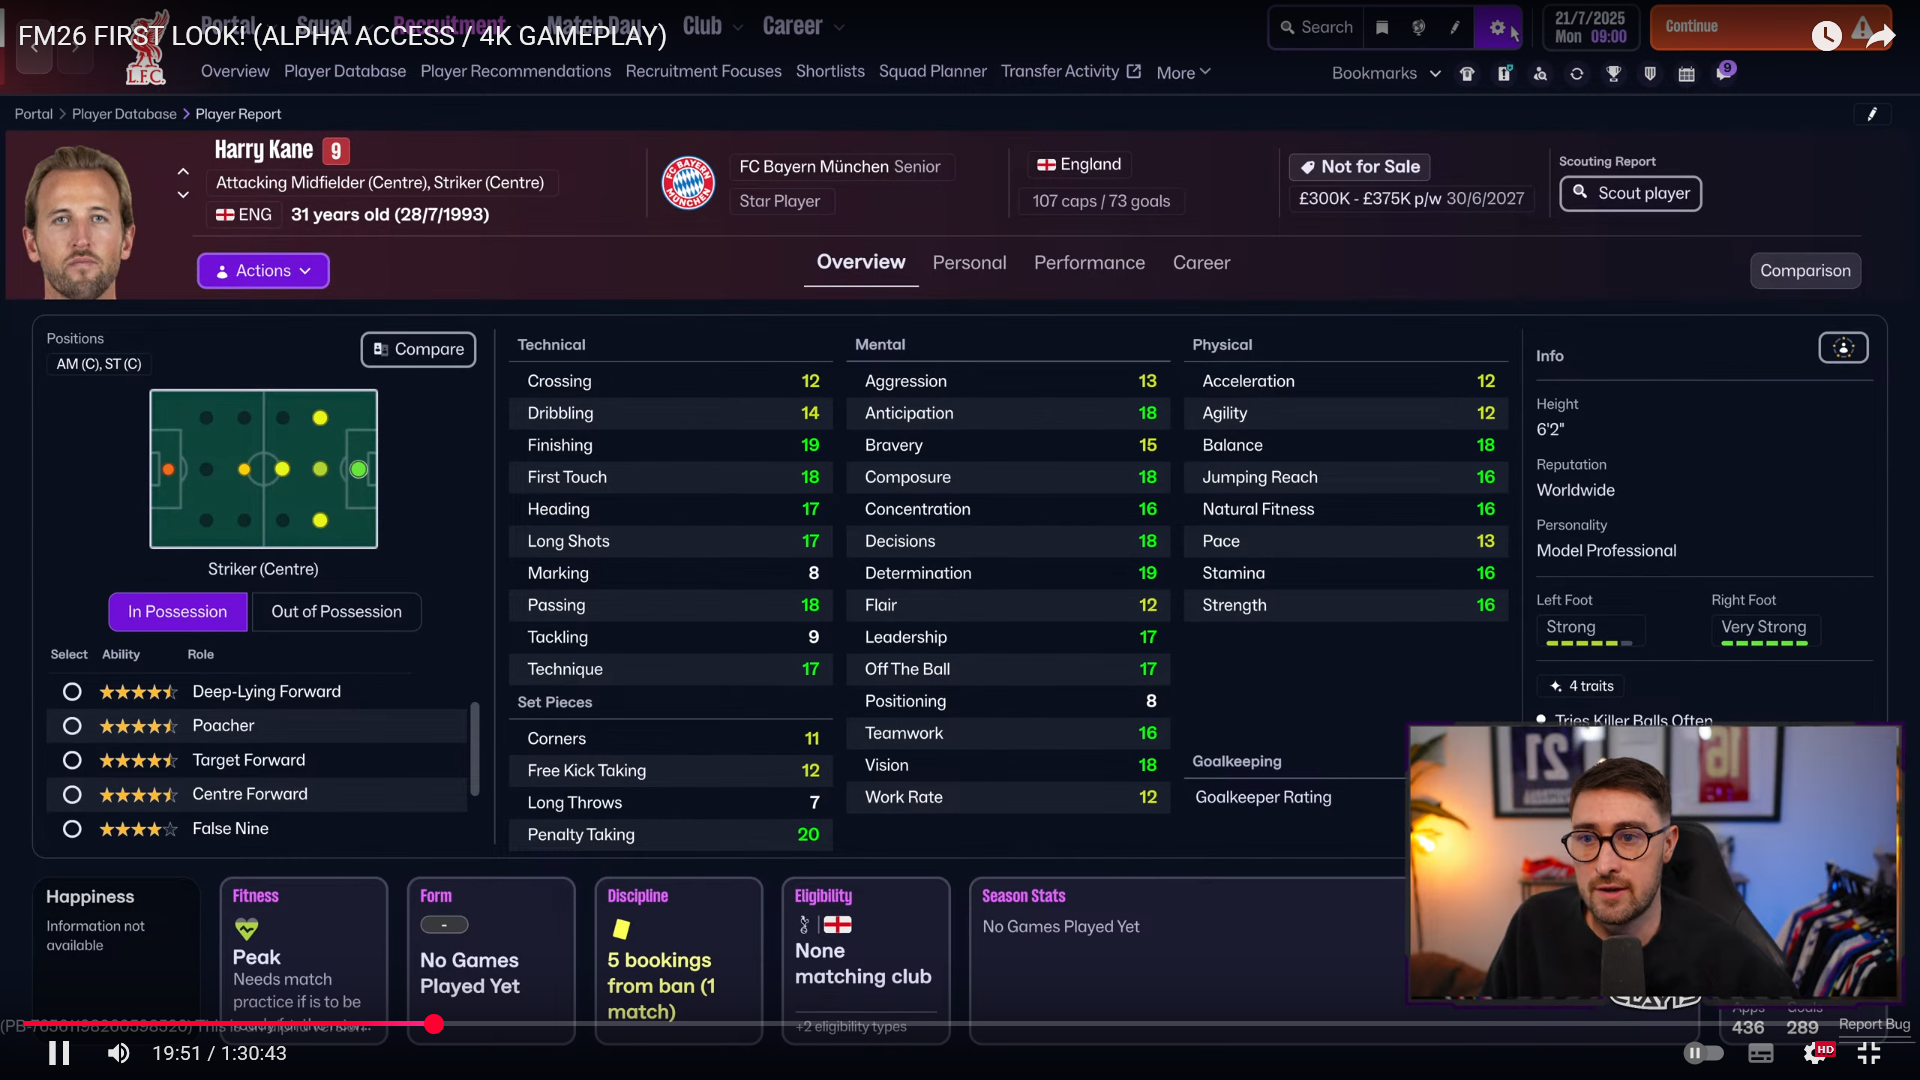Image resolution: width=1920 pixels, height=1080 pixels.
Task: Click the club shield bookmark icon
Action: (1650, 74)
